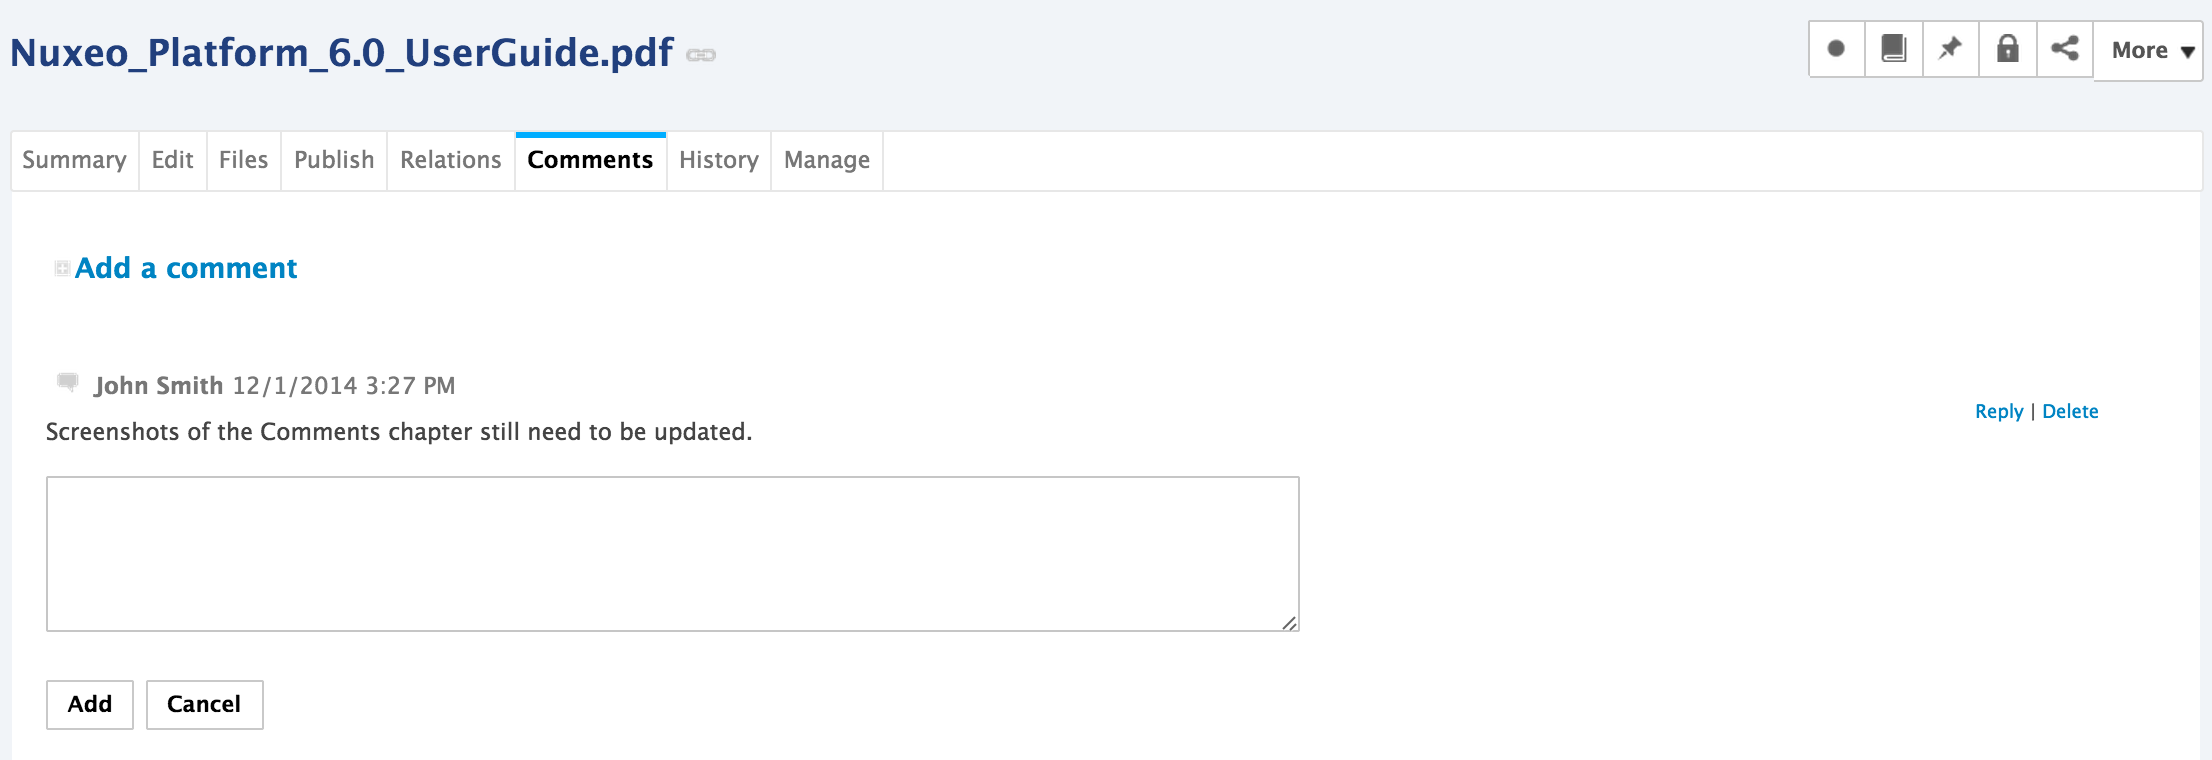
Task: Click the permalink chain icon beside the title
Action: coord(701,55)
